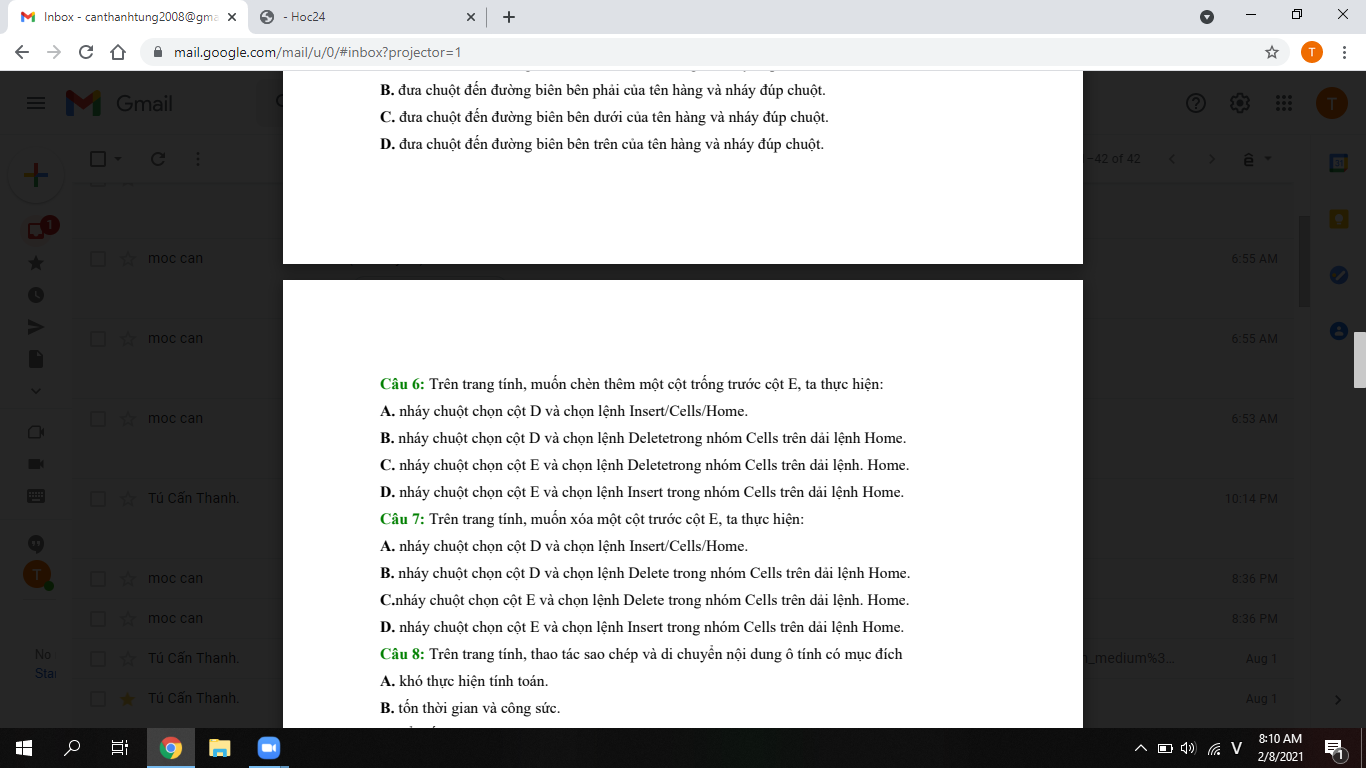Open Gmail main menu hamburger icon
This screenshot has width=1366, height=768.
pyautogui.click(x=36, y=103)
